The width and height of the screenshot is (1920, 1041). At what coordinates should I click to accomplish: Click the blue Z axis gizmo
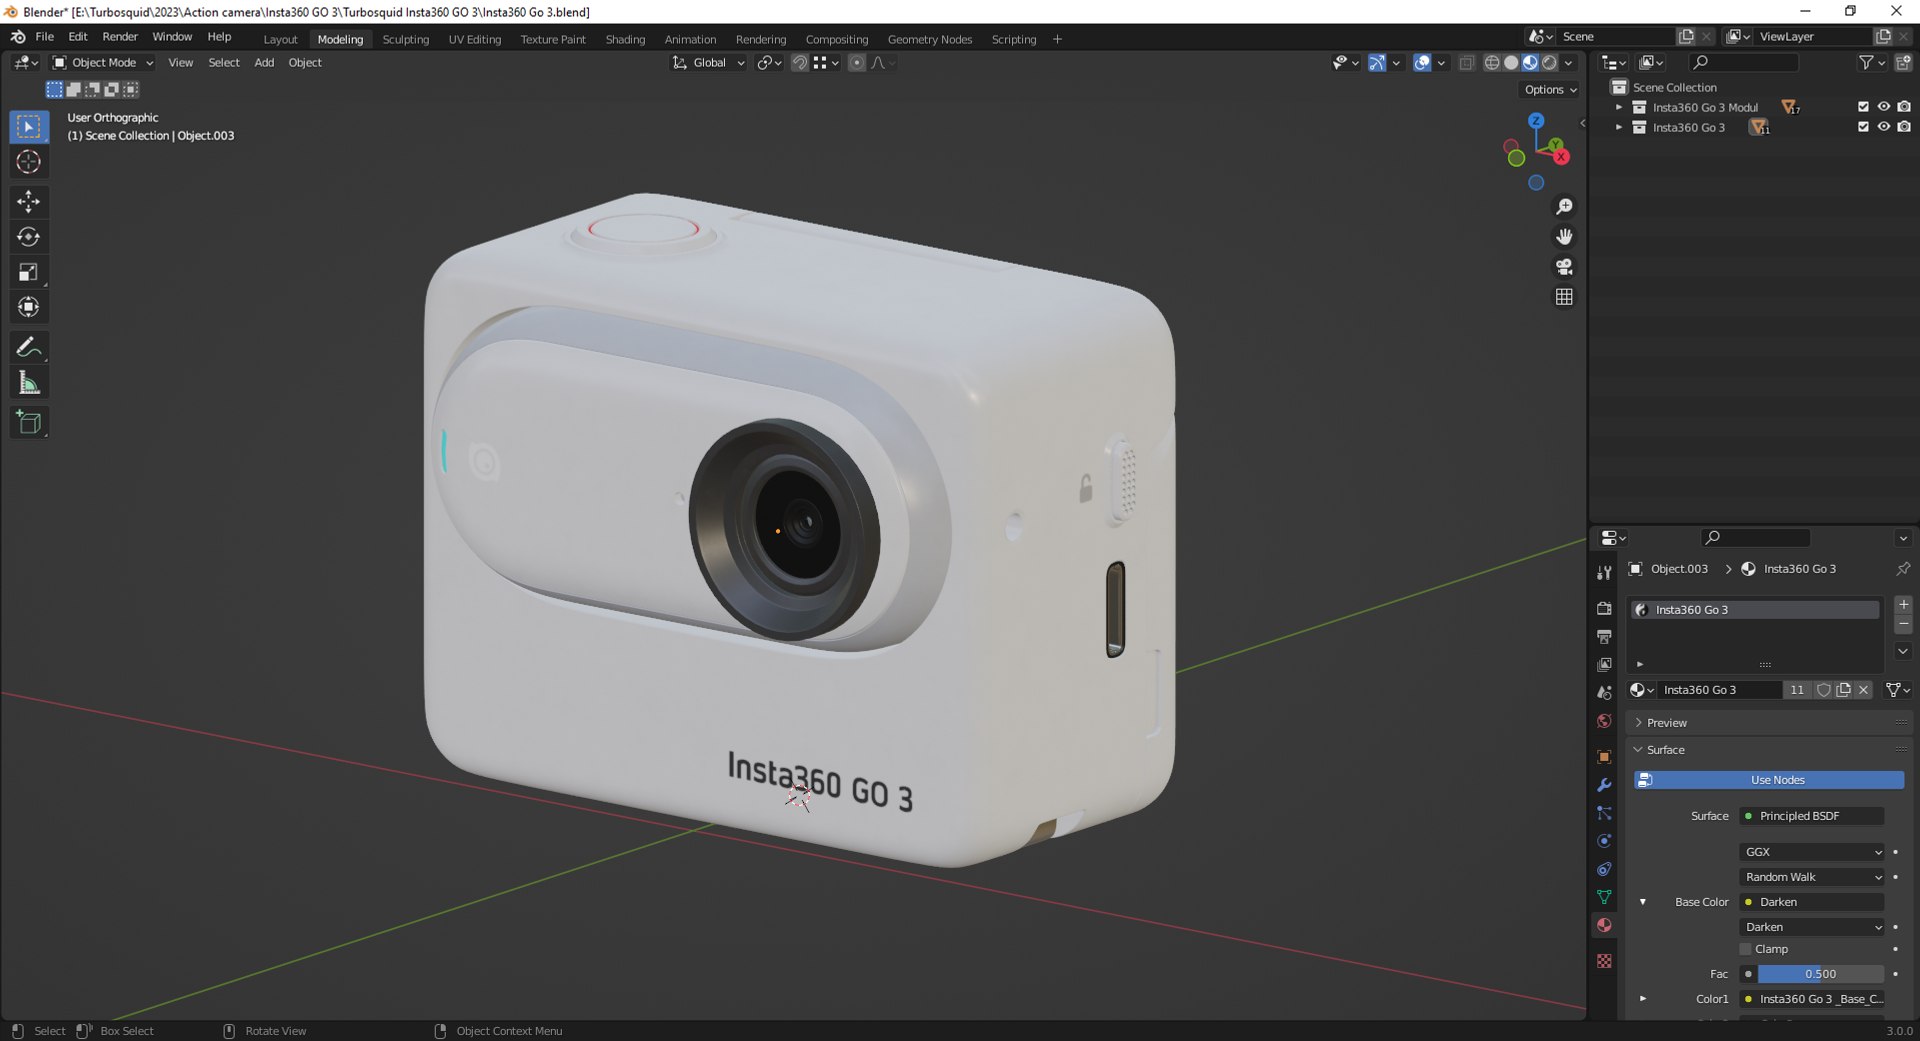[1536, 120]
